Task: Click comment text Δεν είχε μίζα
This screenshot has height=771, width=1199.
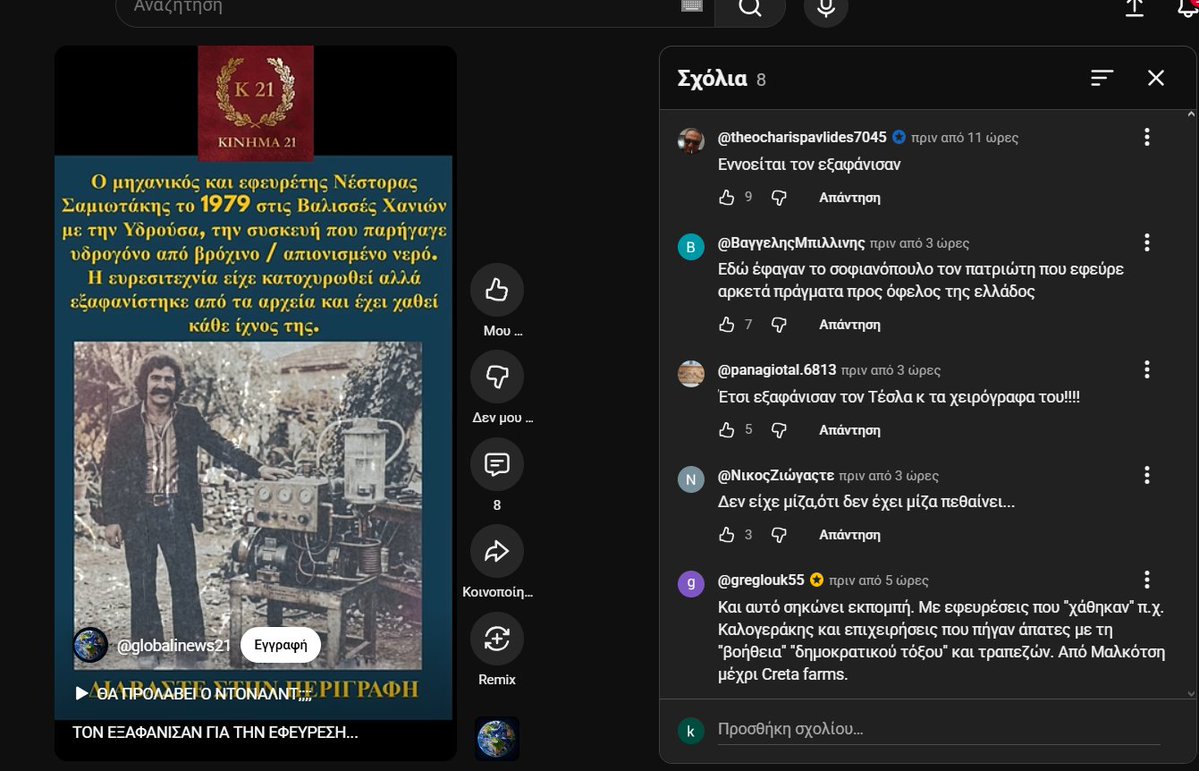Action: 866,503
